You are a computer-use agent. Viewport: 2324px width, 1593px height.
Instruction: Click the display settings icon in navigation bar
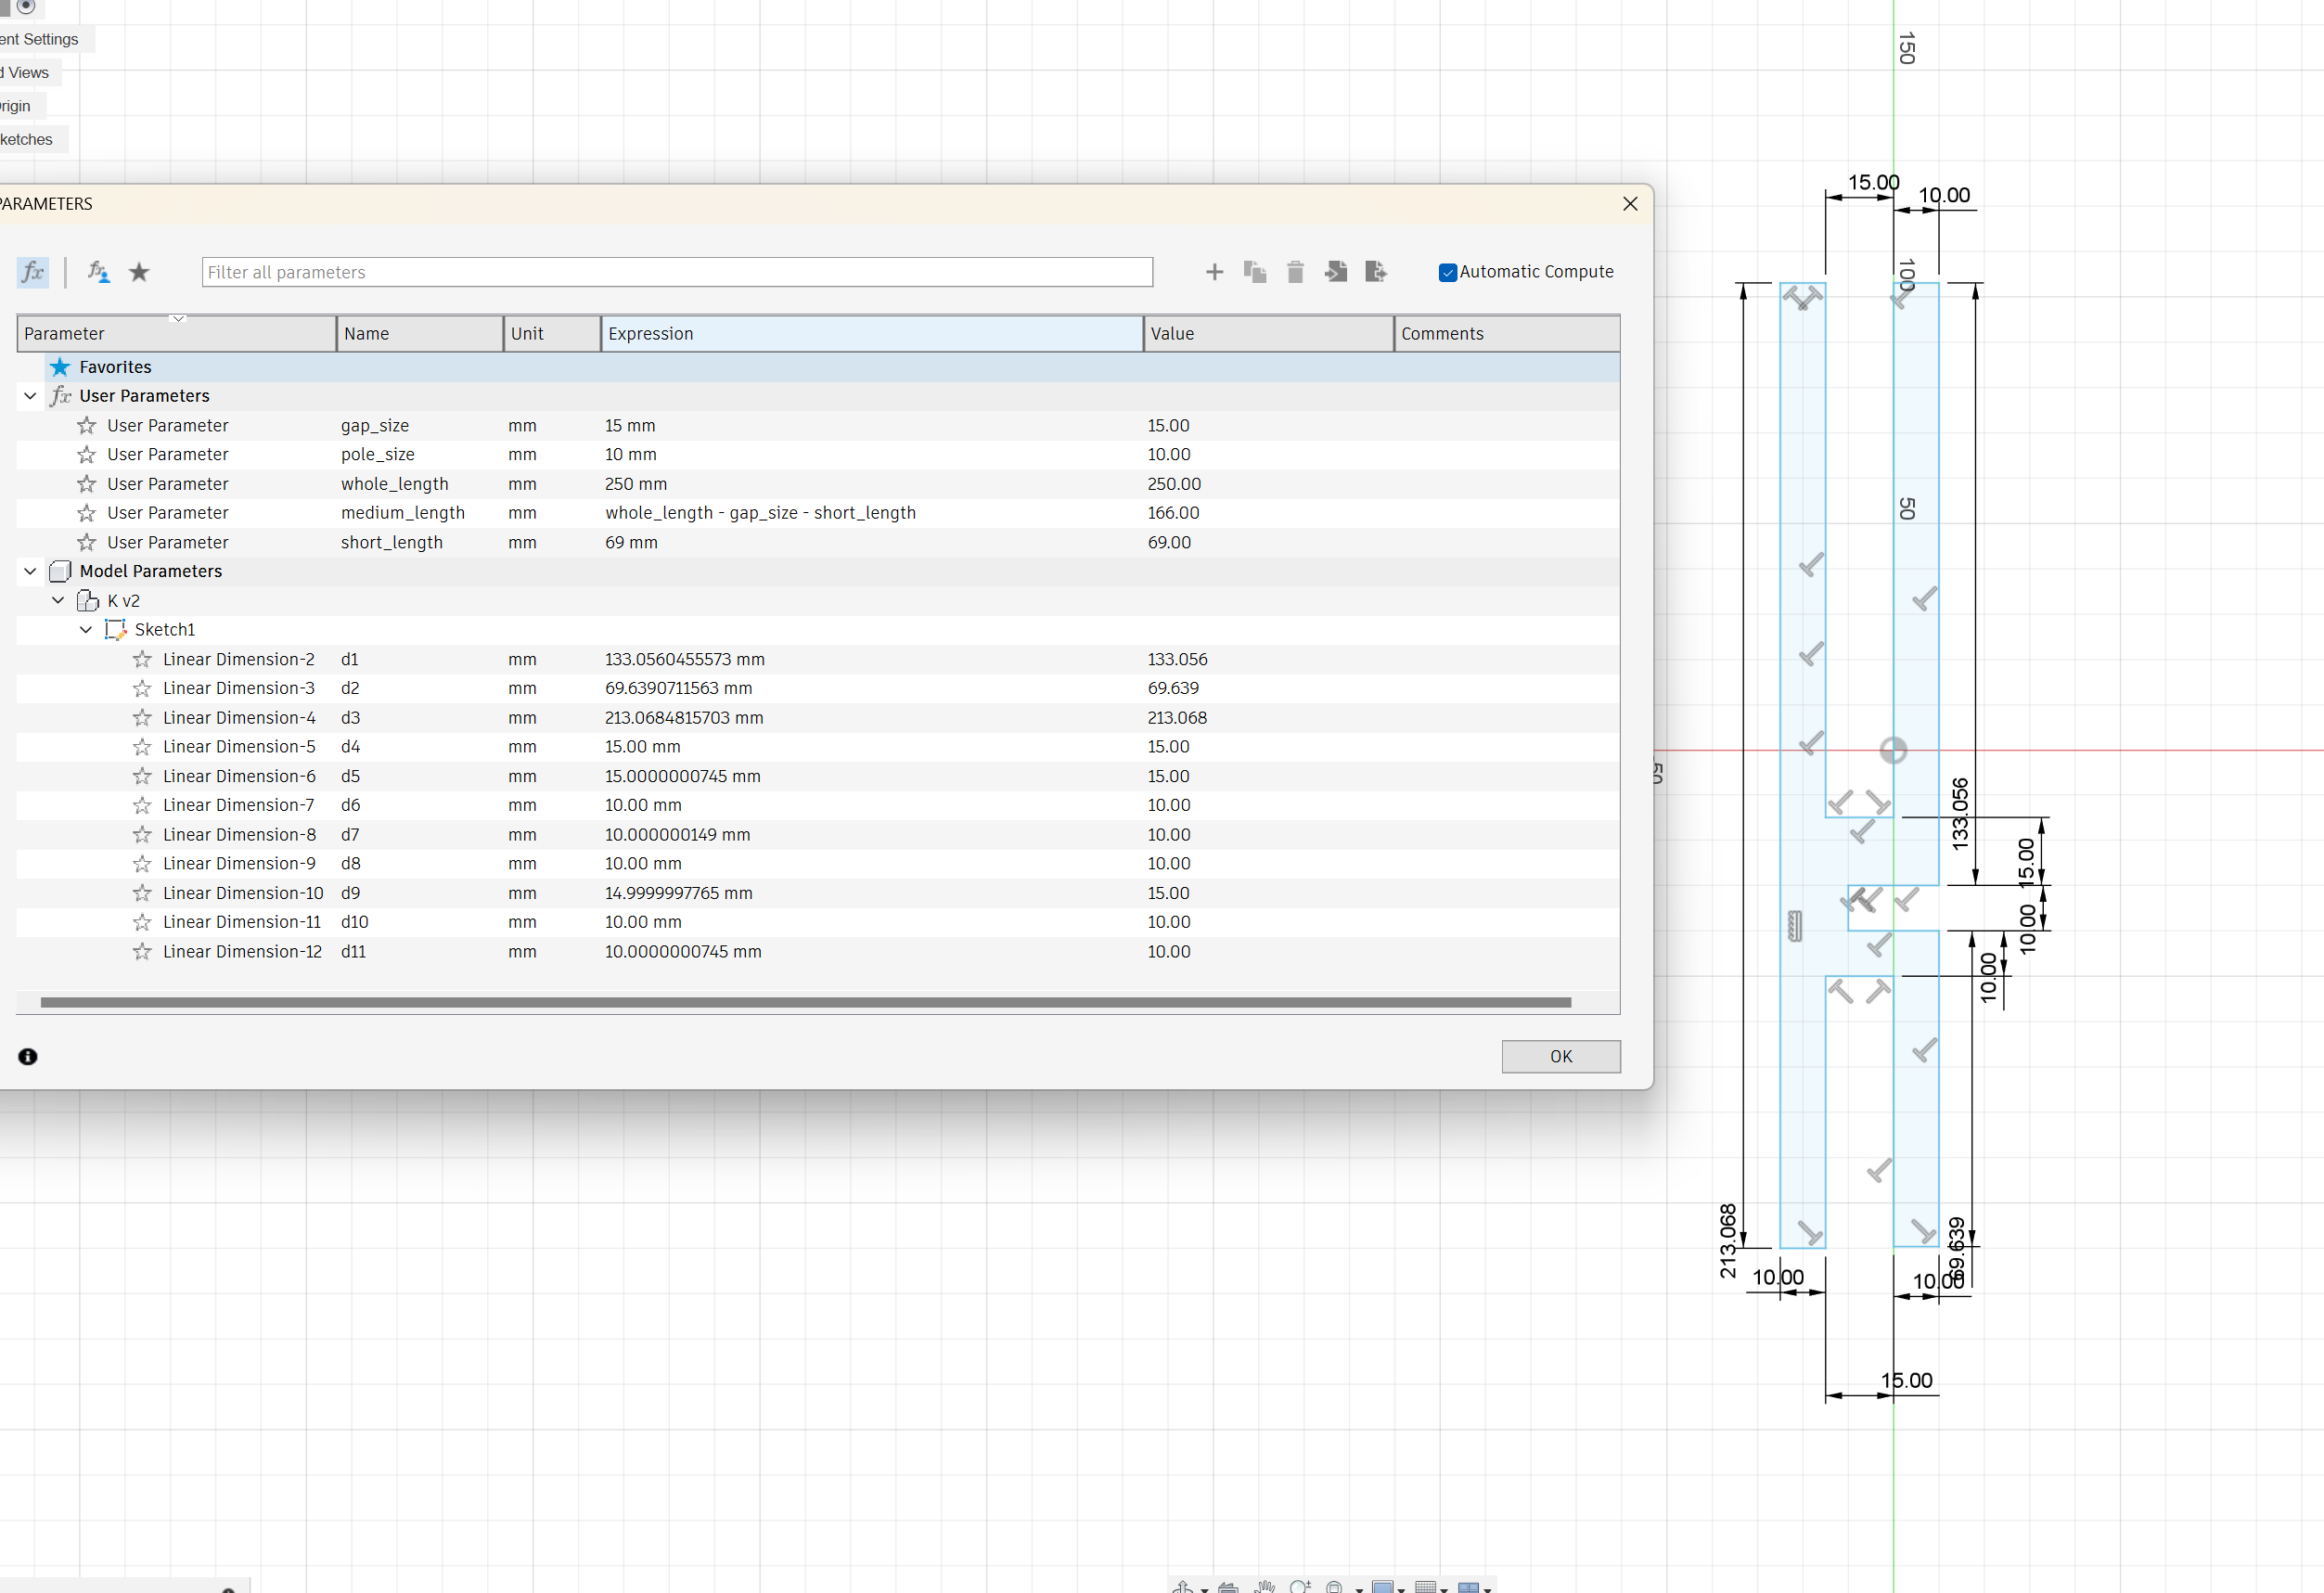tap(1383, 1587)
